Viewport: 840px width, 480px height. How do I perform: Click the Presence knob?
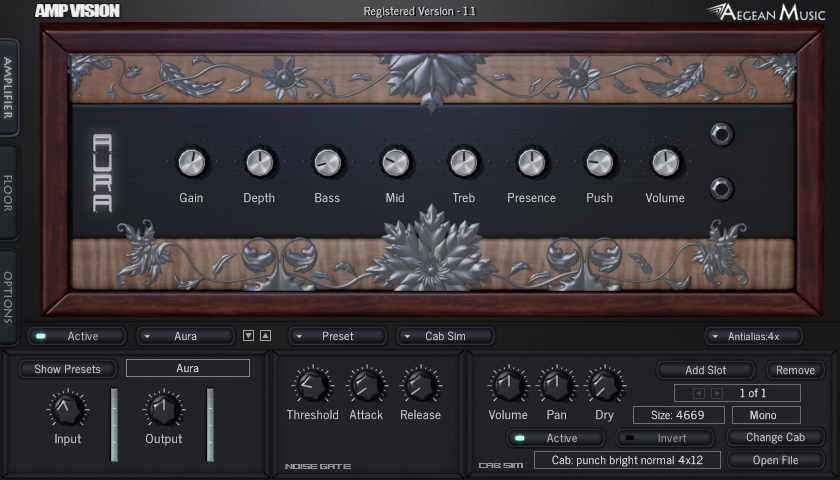(531, 162)
